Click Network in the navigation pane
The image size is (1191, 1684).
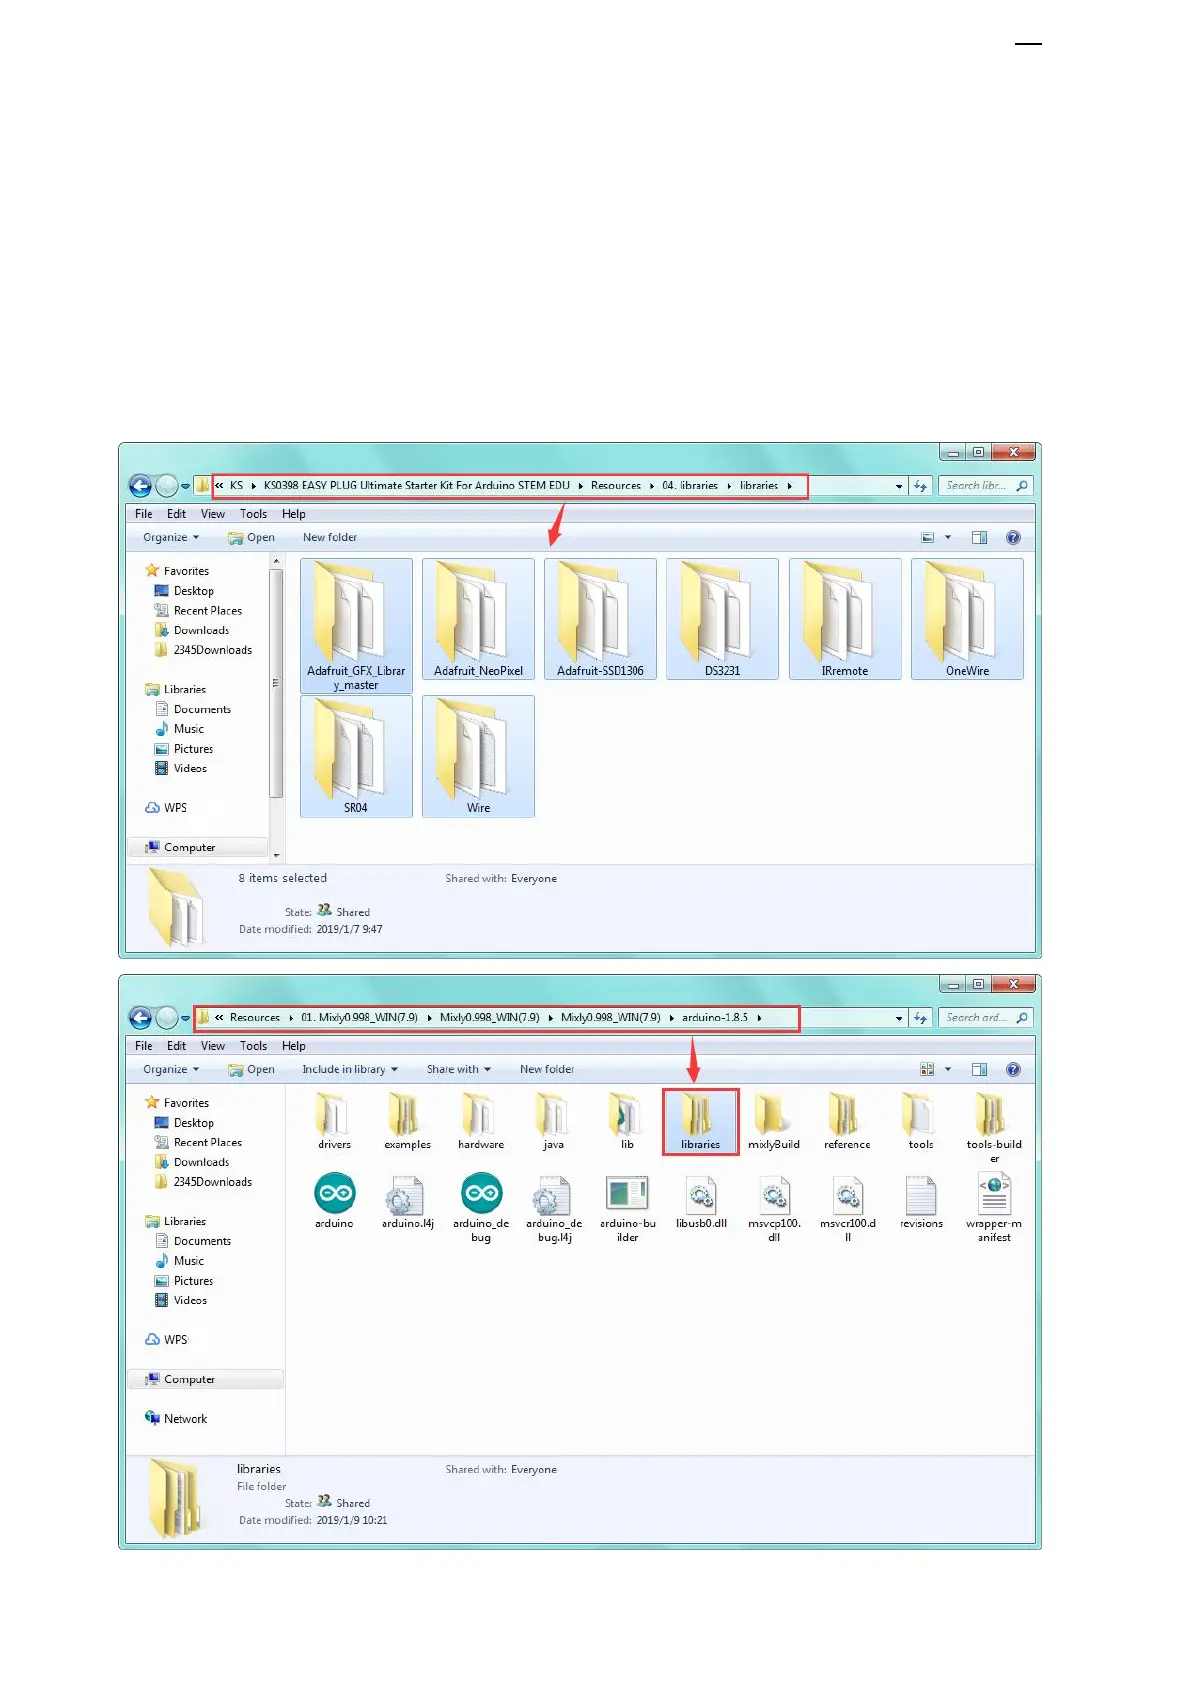point(185,1418)
